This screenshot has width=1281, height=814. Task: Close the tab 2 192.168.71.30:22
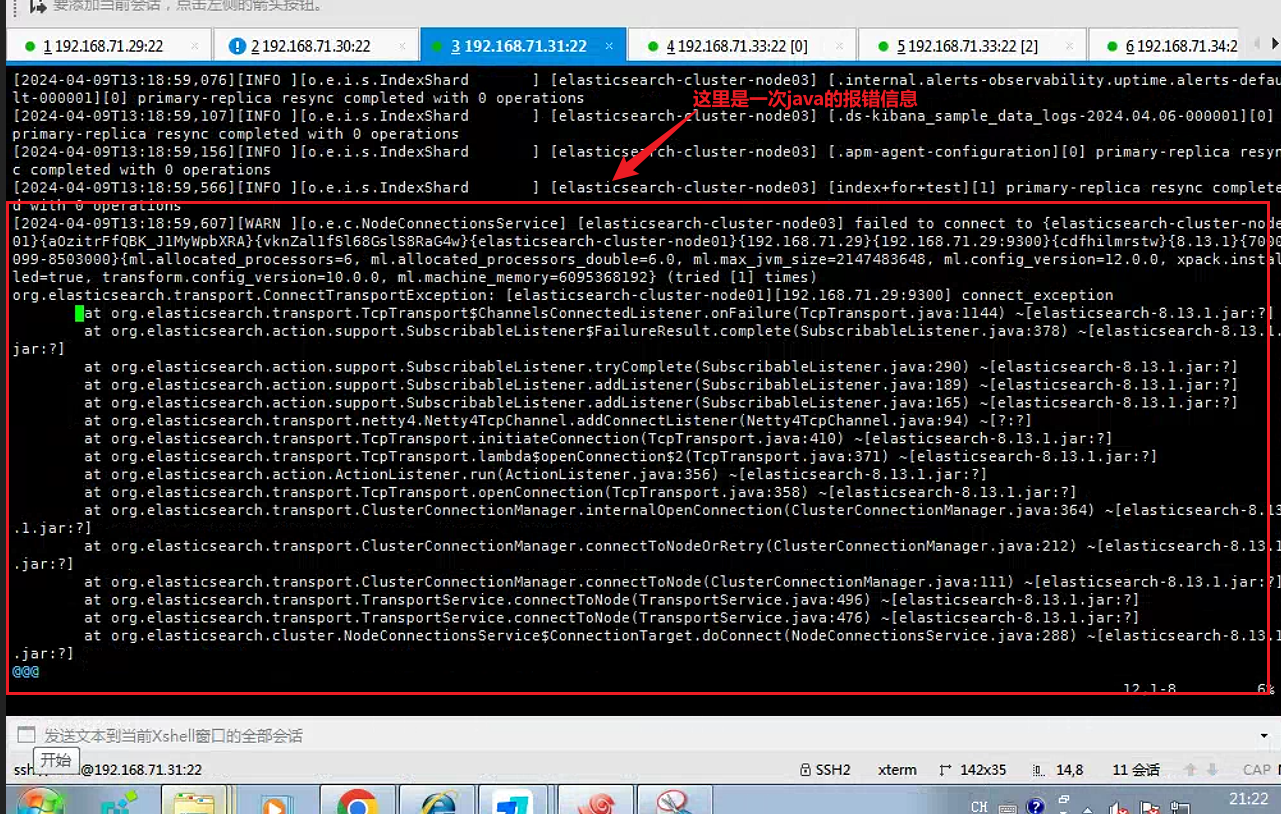[x=401, y=46]
